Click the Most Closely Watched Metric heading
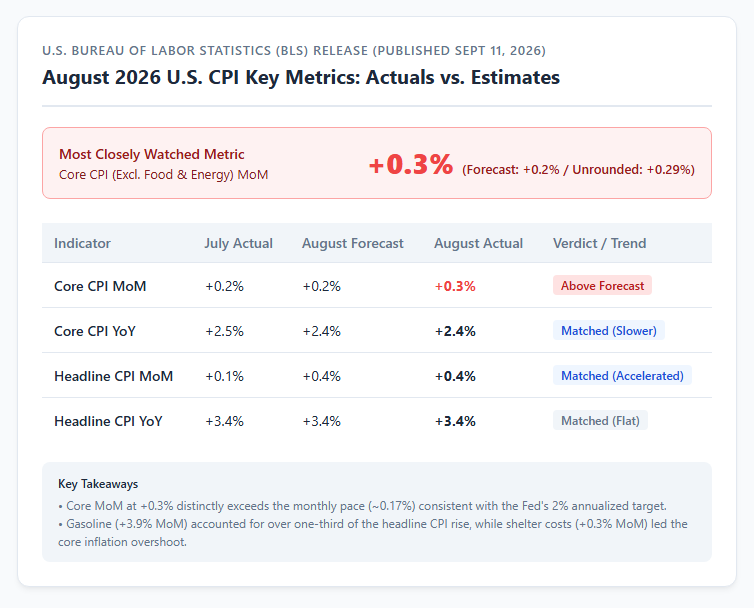 (x=151, y=154)
